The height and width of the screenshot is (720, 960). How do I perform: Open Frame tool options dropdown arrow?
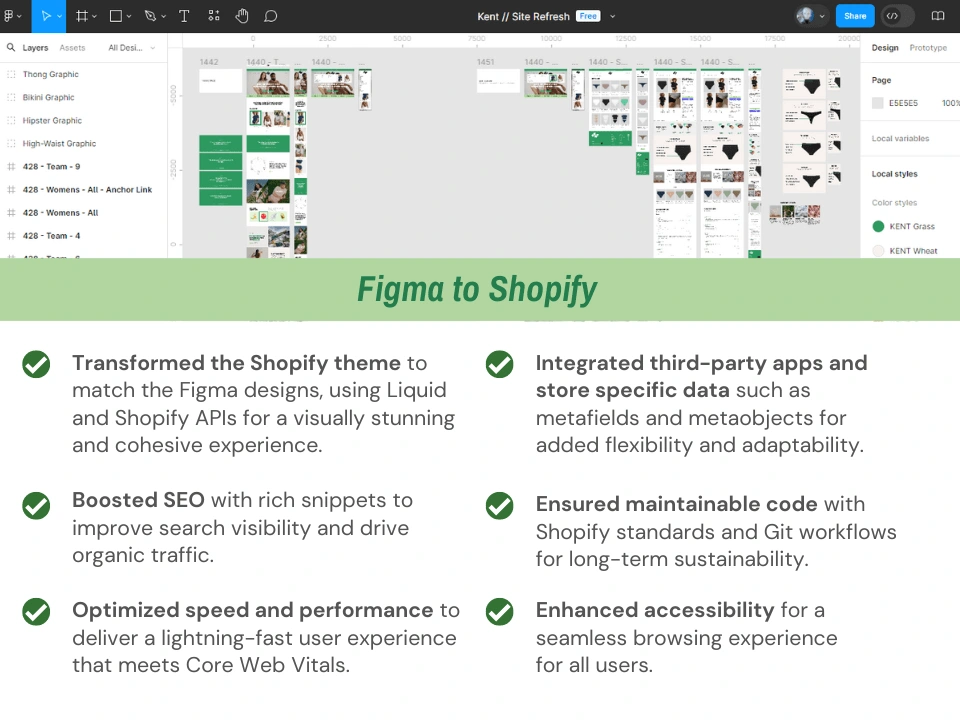[x=94, y=17]
